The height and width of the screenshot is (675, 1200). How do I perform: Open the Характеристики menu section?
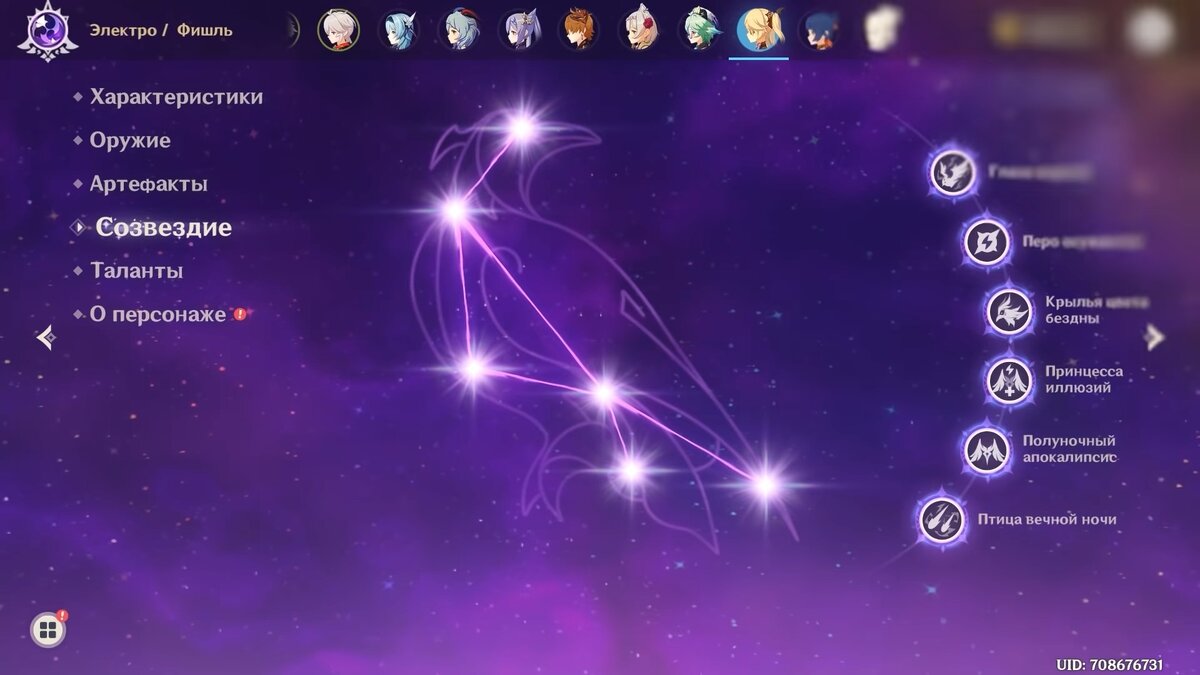(x=176, y=97)
